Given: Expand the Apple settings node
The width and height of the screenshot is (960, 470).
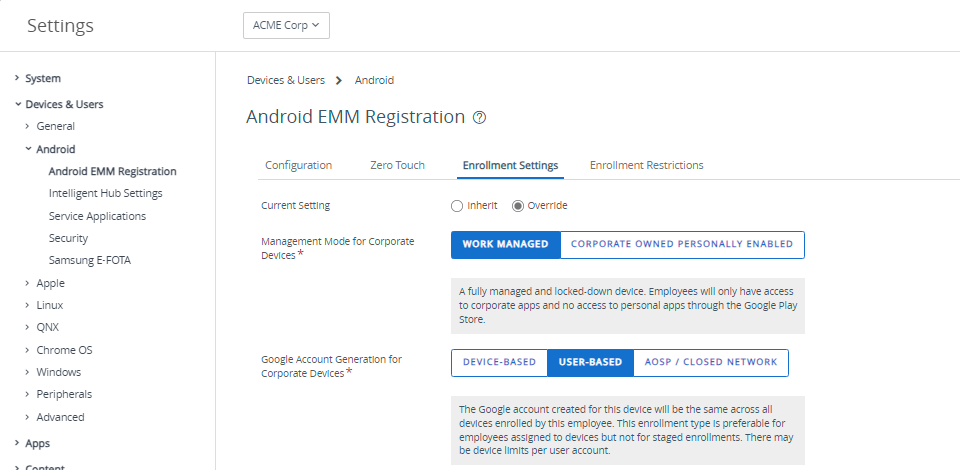Looking at the screenshot, I should (50, 283).
